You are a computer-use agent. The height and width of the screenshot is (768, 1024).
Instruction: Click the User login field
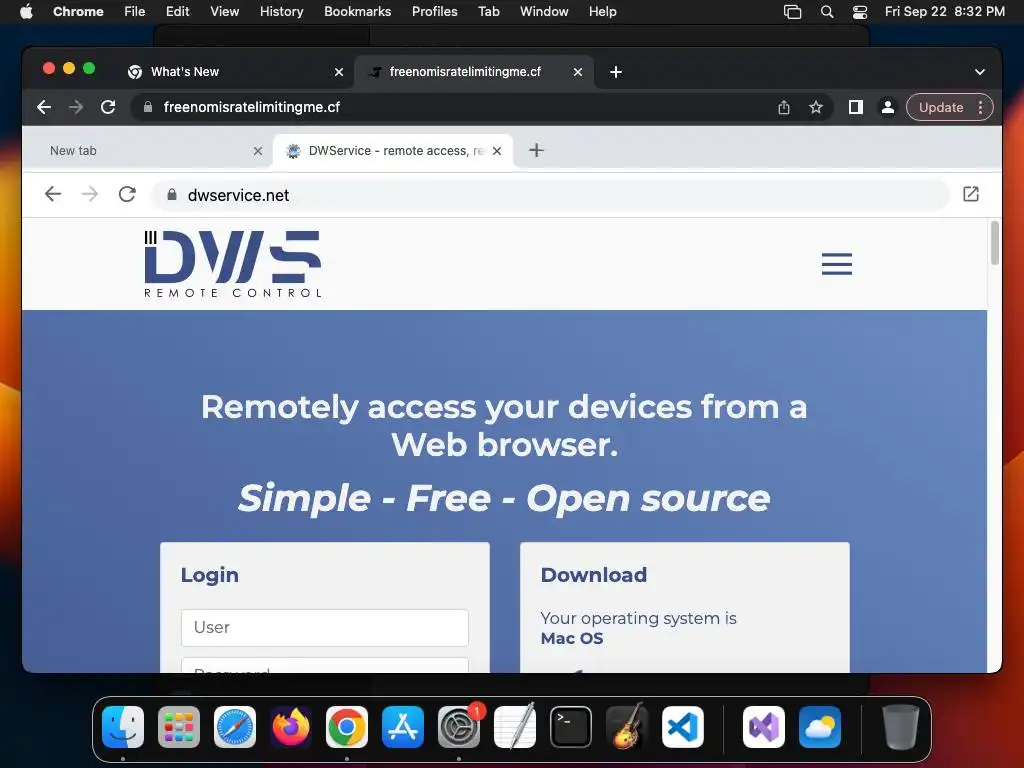[325, 628]
